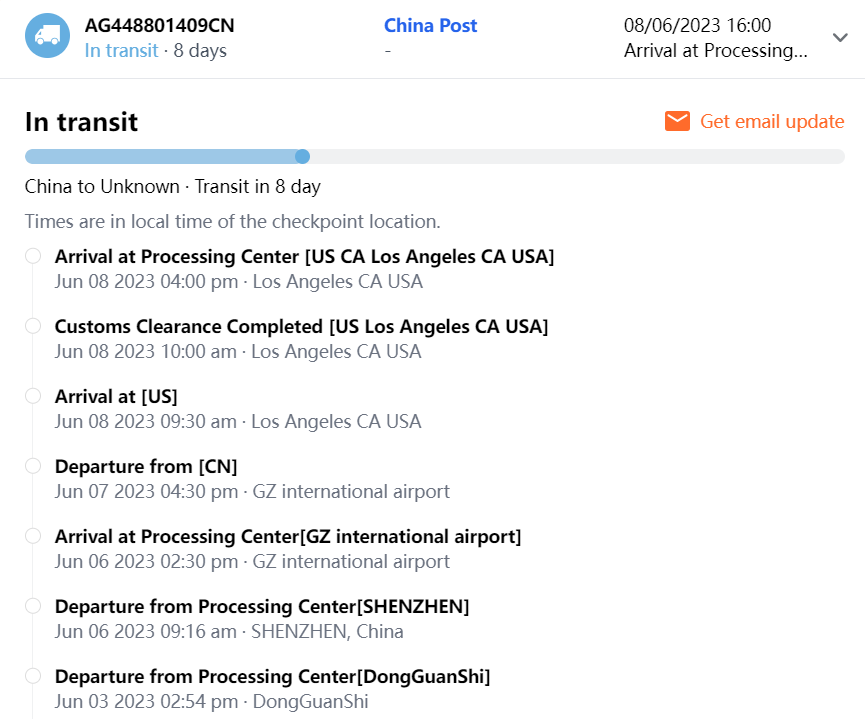This screenshot has height=719, width=865.
Task: Click the Arrival at [US] checkpoint marker
Action: click(x=33, y=396)
